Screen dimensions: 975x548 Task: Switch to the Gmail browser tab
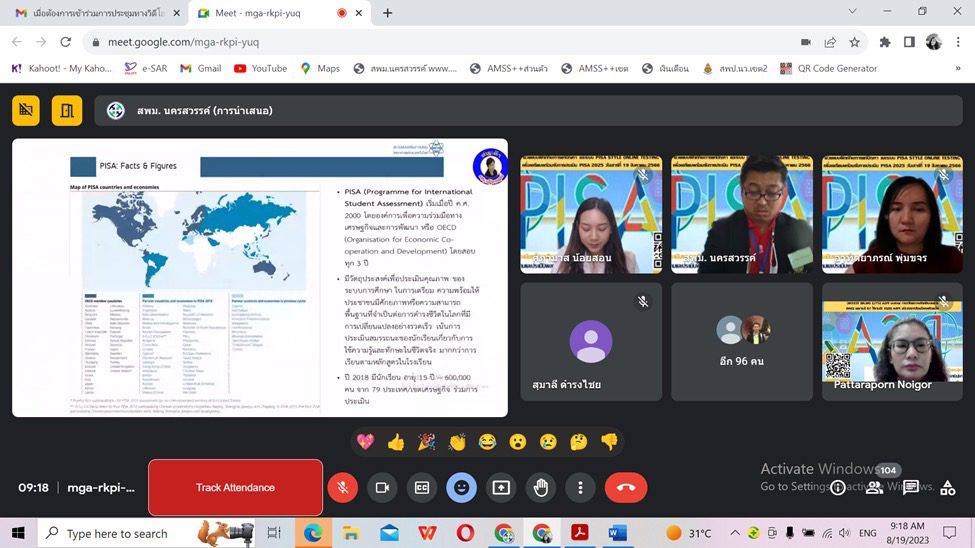(x=98, y=13)
